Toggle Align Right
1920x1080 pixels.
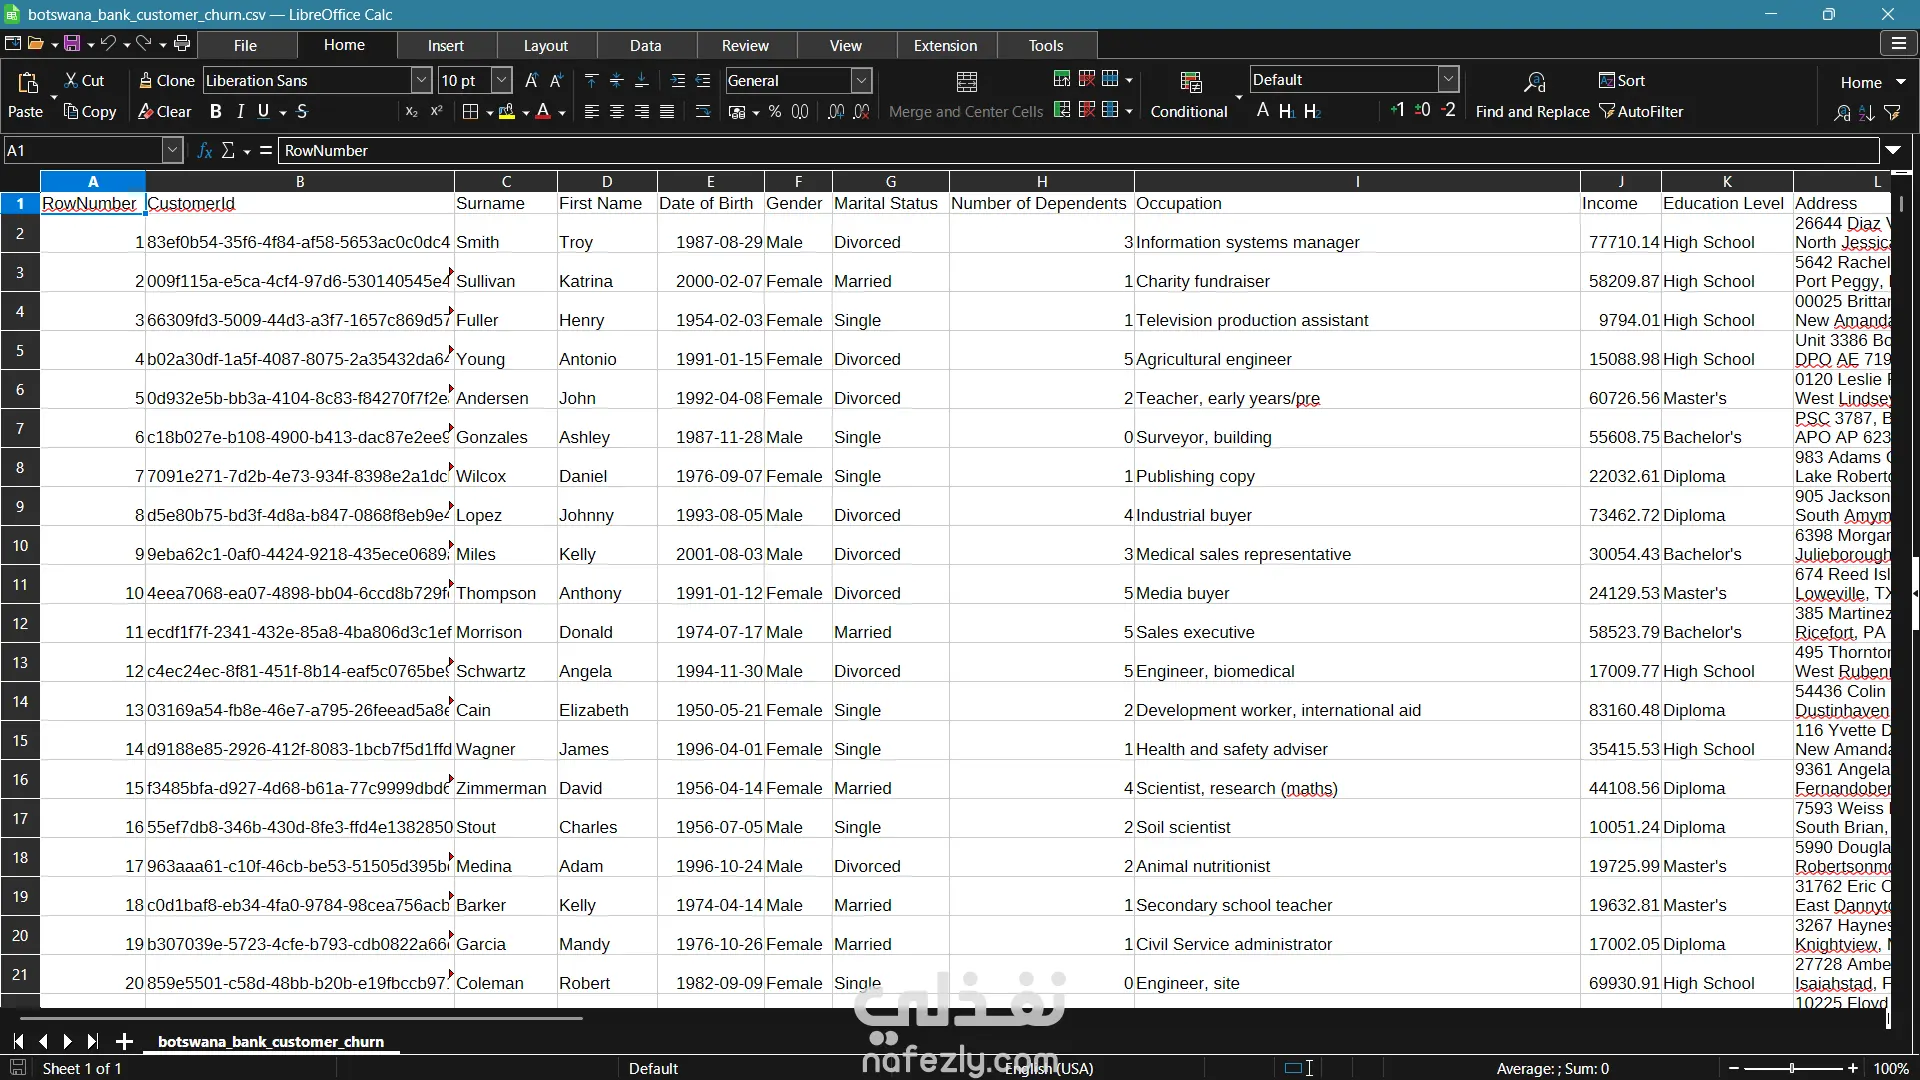(x=641, y=112)
